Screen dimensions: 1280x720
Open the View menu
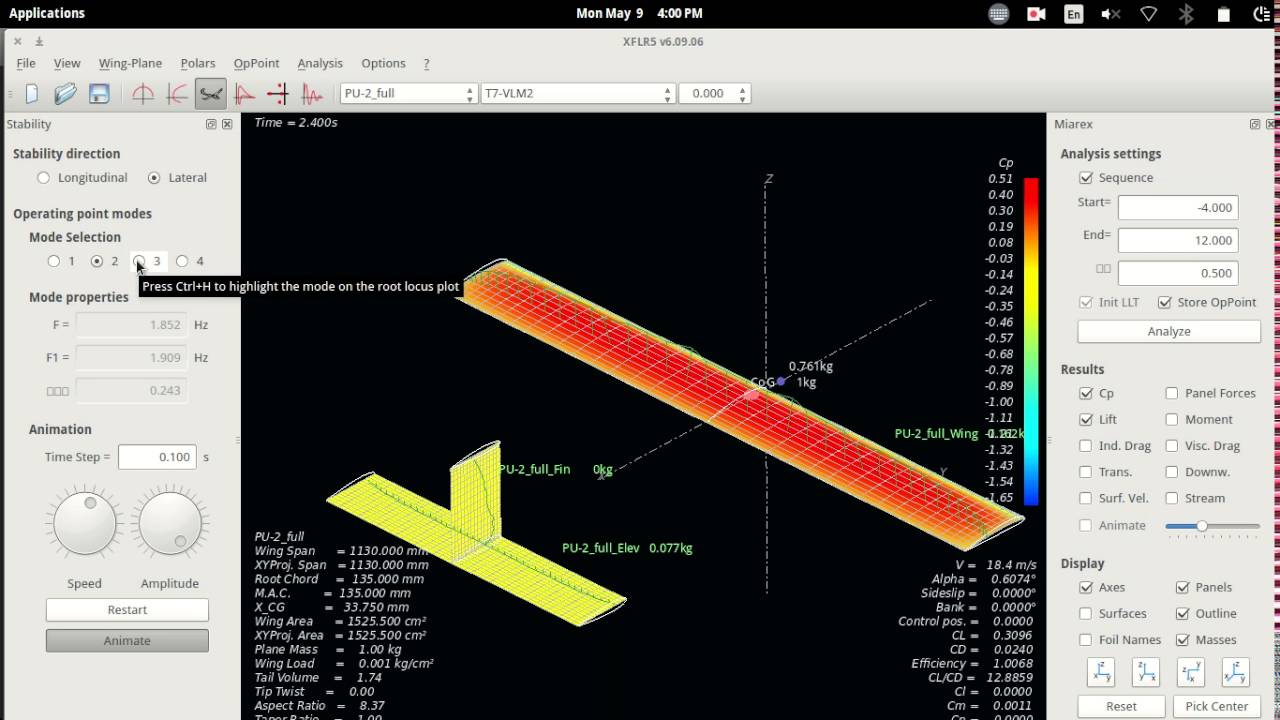click(67, 63)
